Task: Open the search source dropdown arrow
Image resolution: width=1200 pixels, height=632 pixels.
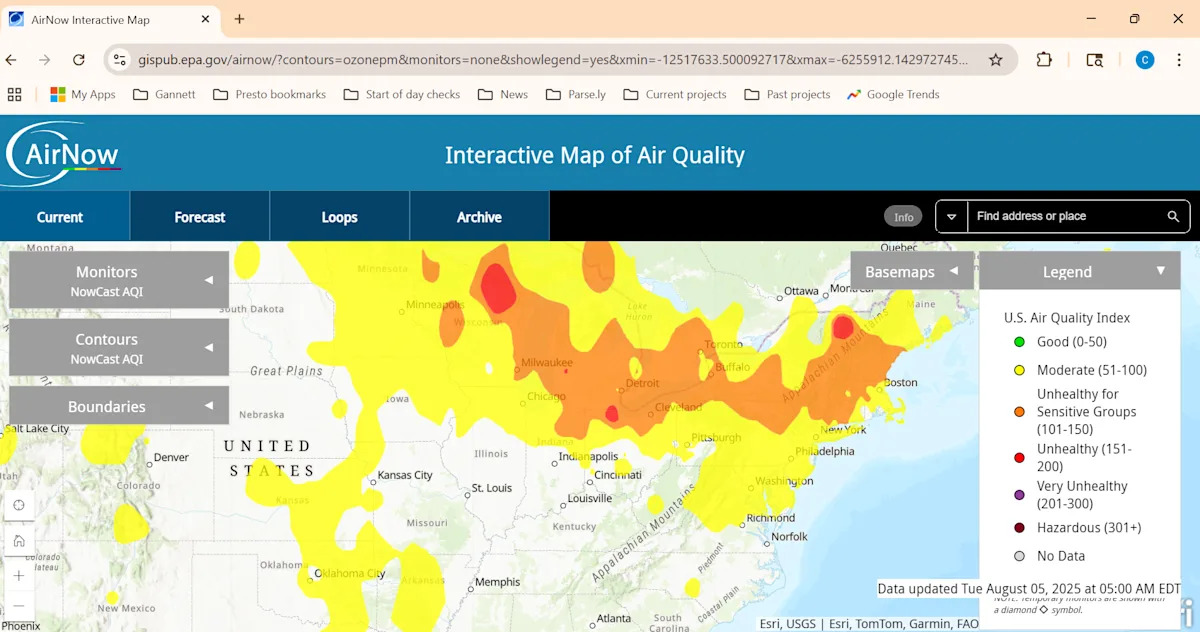Action: (x=952, y=216)
